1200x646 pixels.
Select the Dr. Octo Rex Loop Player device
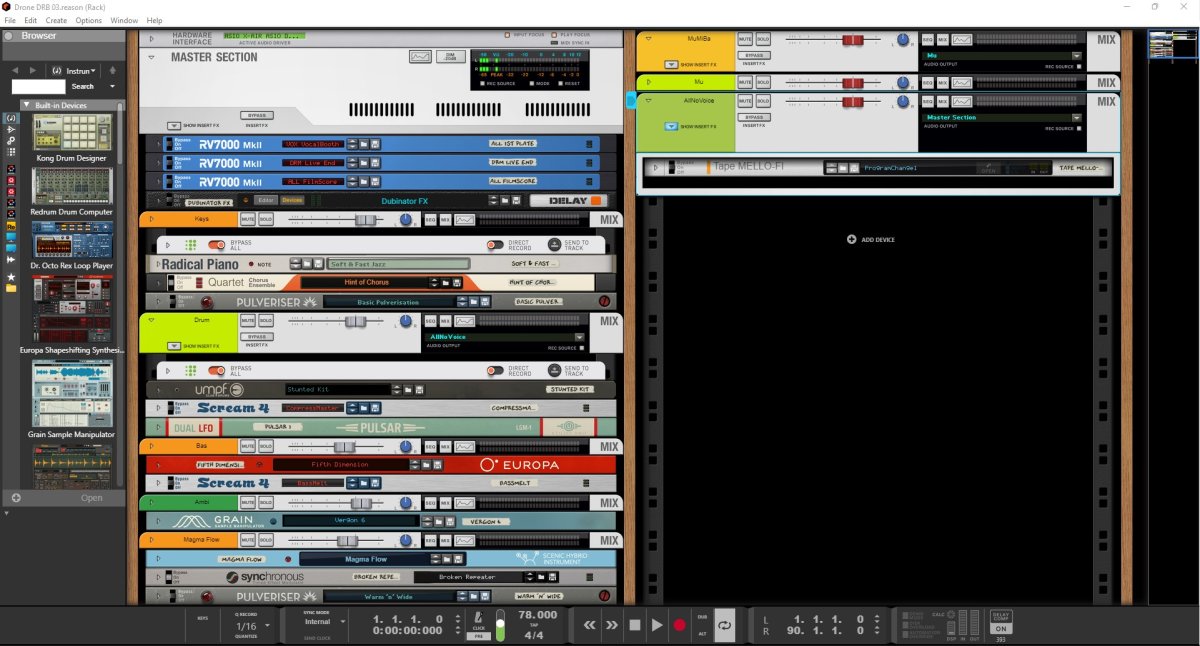pos(72,244)
